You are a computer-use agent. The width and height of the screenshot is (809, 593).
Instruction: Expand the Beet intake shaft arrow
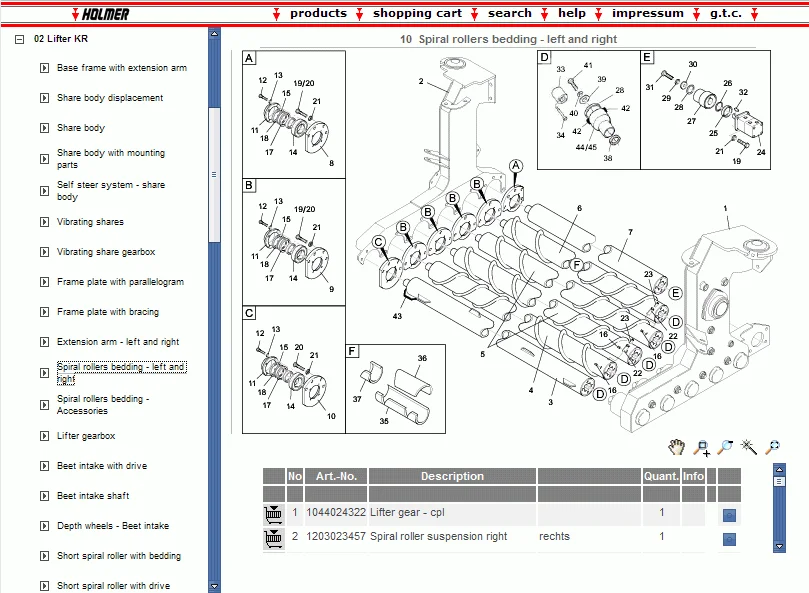(x=45, y=496)
